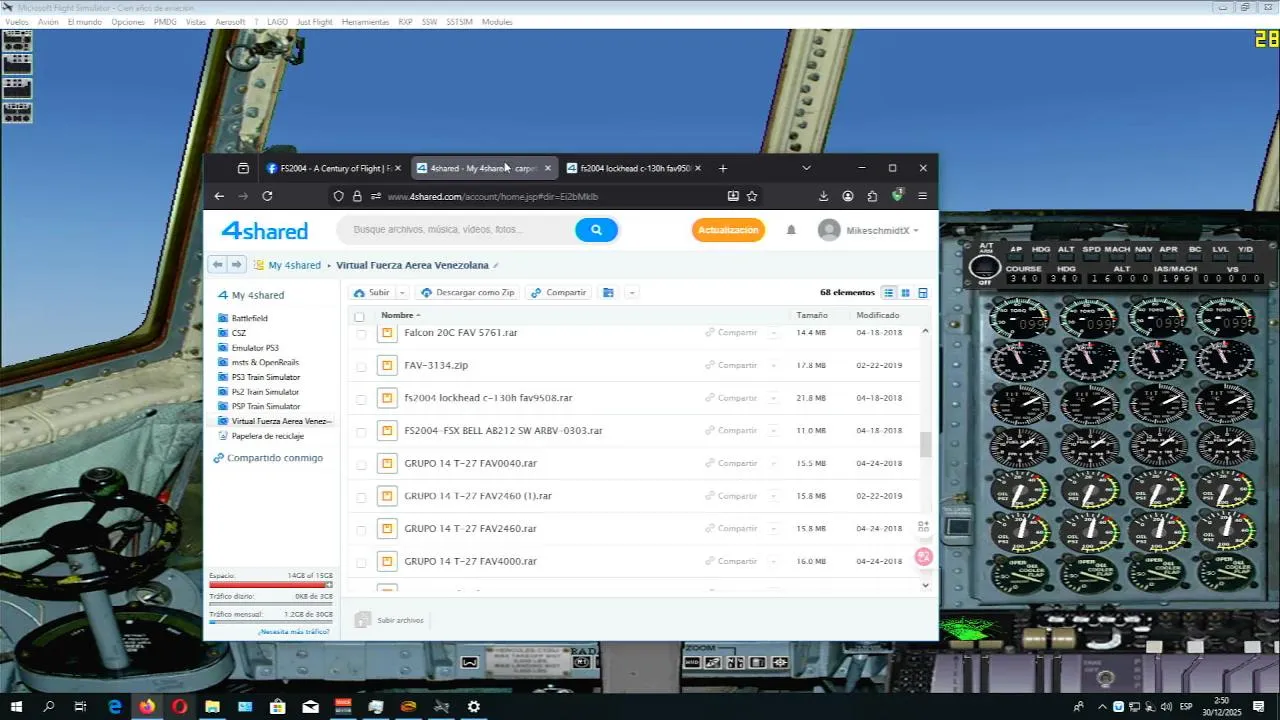1280x720 pixels.
Task: Check the GRUPO 14 T-27 FAV0040.rar checkbox
Action: point(361,464)
